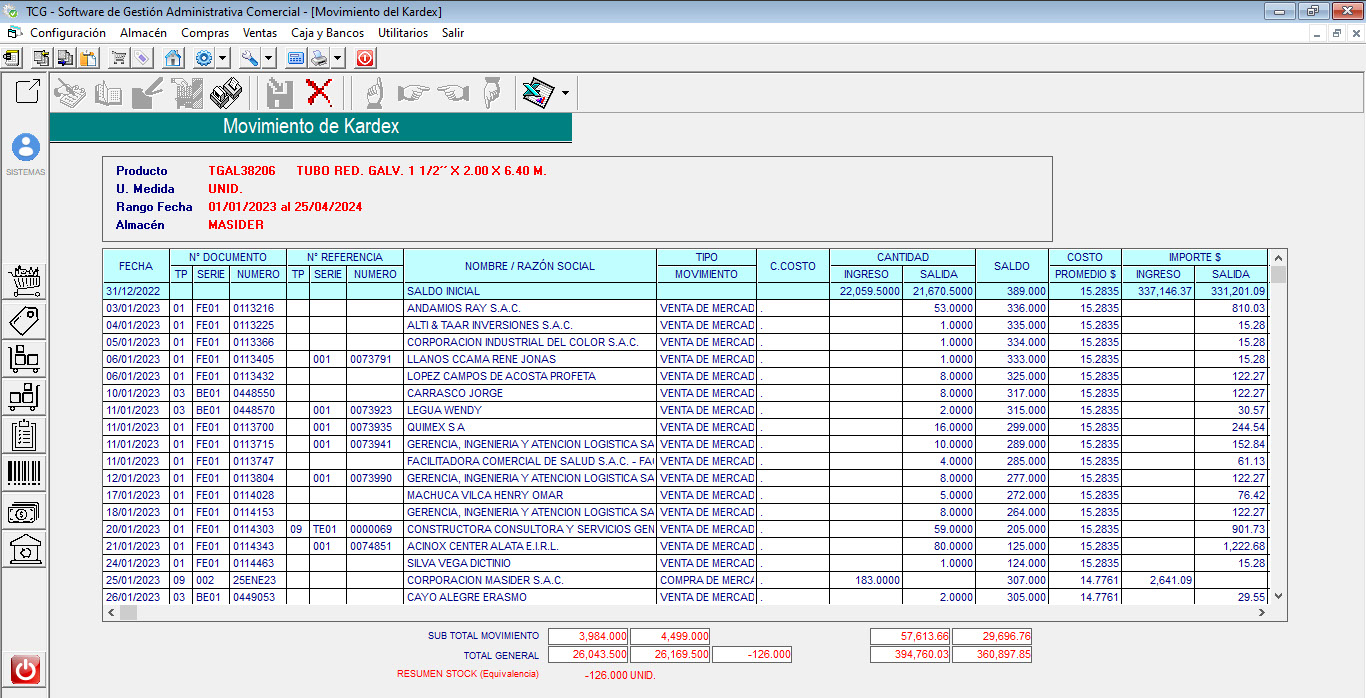The height and width of the screenshot is (698, 1366).
Task: Click the print icon in the Kardex toolbar
Action: click(x=226, y=93)
